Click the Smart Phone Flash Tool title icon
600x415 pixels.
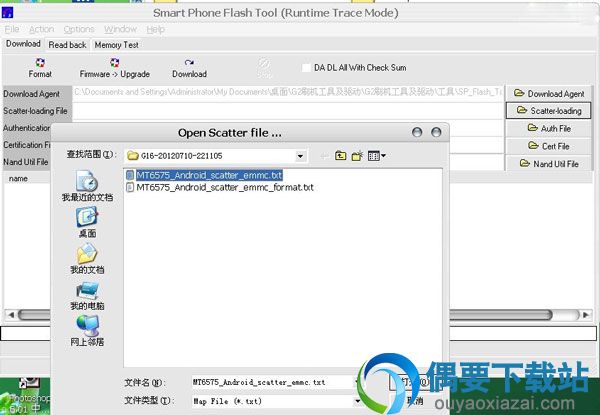[7, 12]
